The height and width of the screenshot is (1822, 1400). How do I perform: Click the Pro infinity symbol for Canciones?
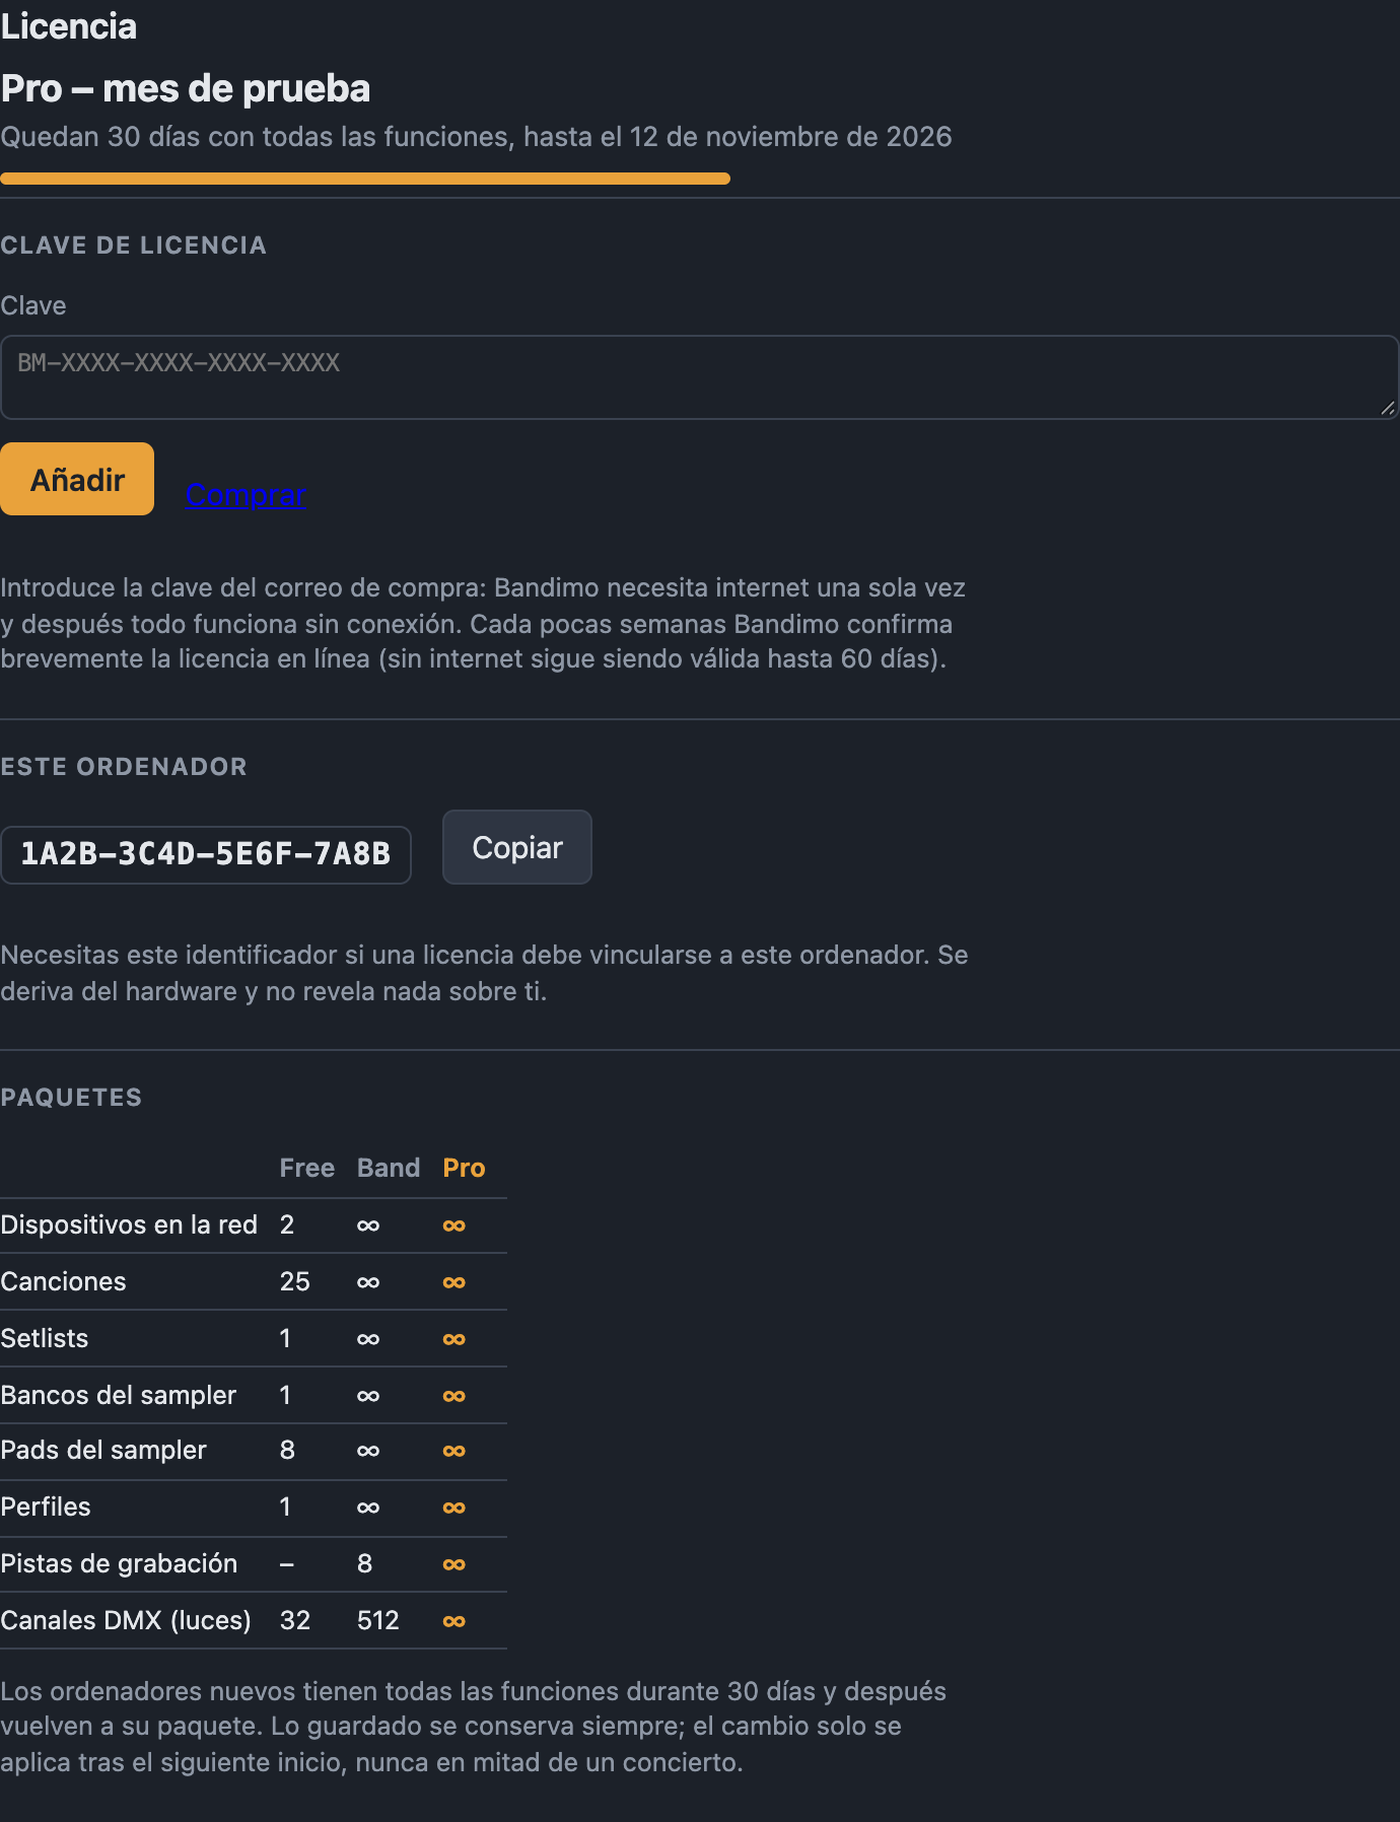(454, 1282)
